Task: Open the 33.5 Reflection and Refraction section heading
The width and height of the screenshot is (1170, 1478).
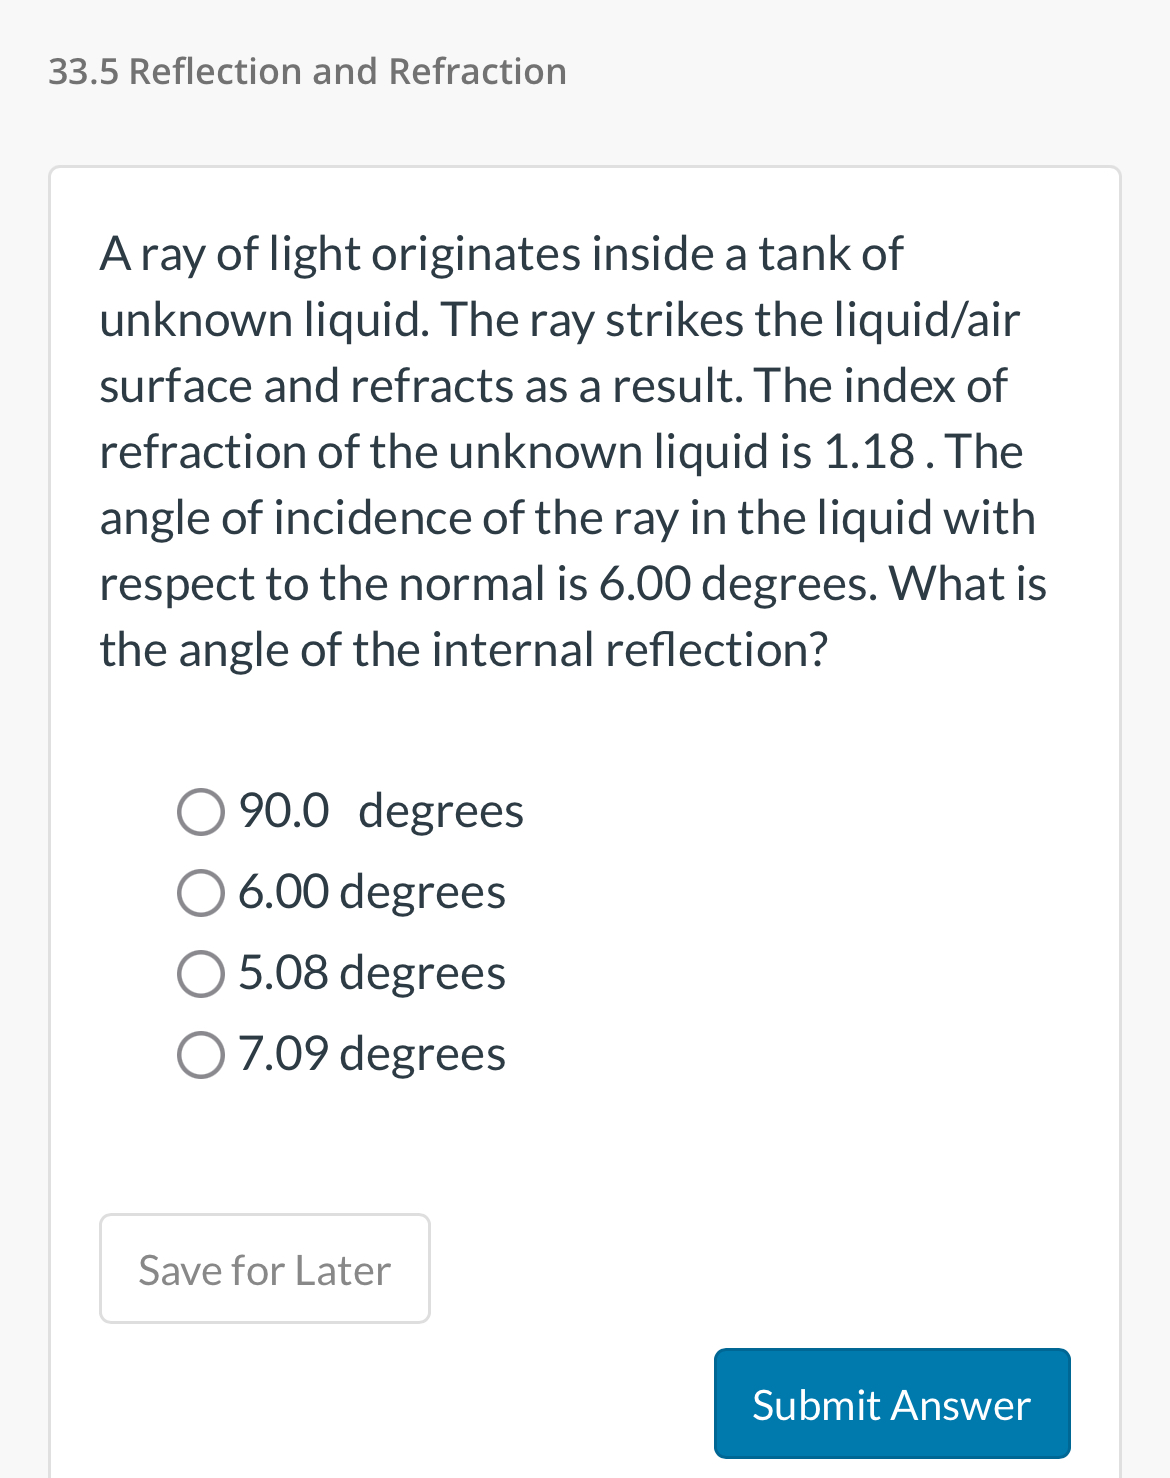Action: click(306, 71)
